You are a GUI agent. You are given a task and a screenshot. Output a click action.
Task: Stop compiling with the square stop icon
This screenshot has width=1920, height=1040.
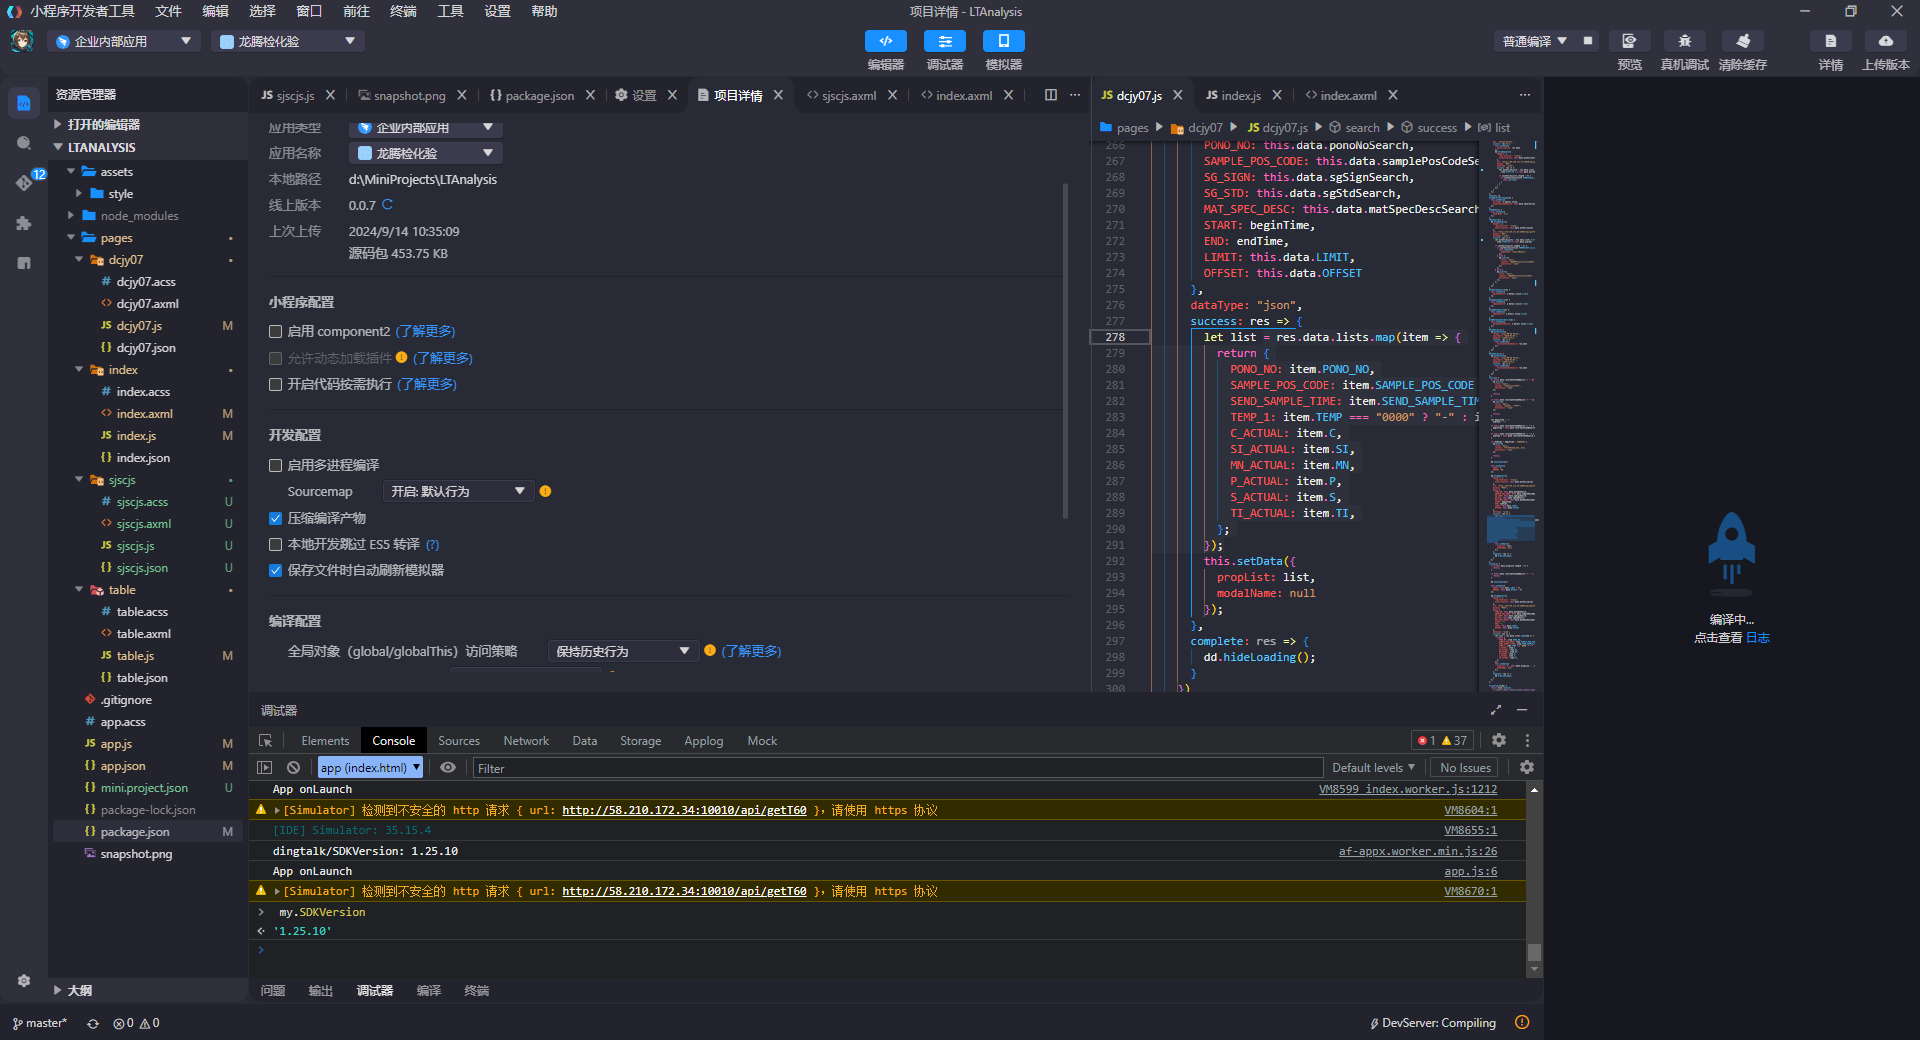[x=1588, y=41]
